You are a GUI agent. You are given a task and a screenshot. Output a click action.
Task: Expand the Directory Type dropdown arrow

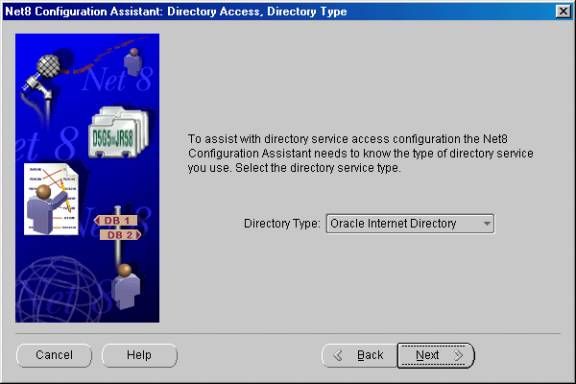[x=487, y=223]
